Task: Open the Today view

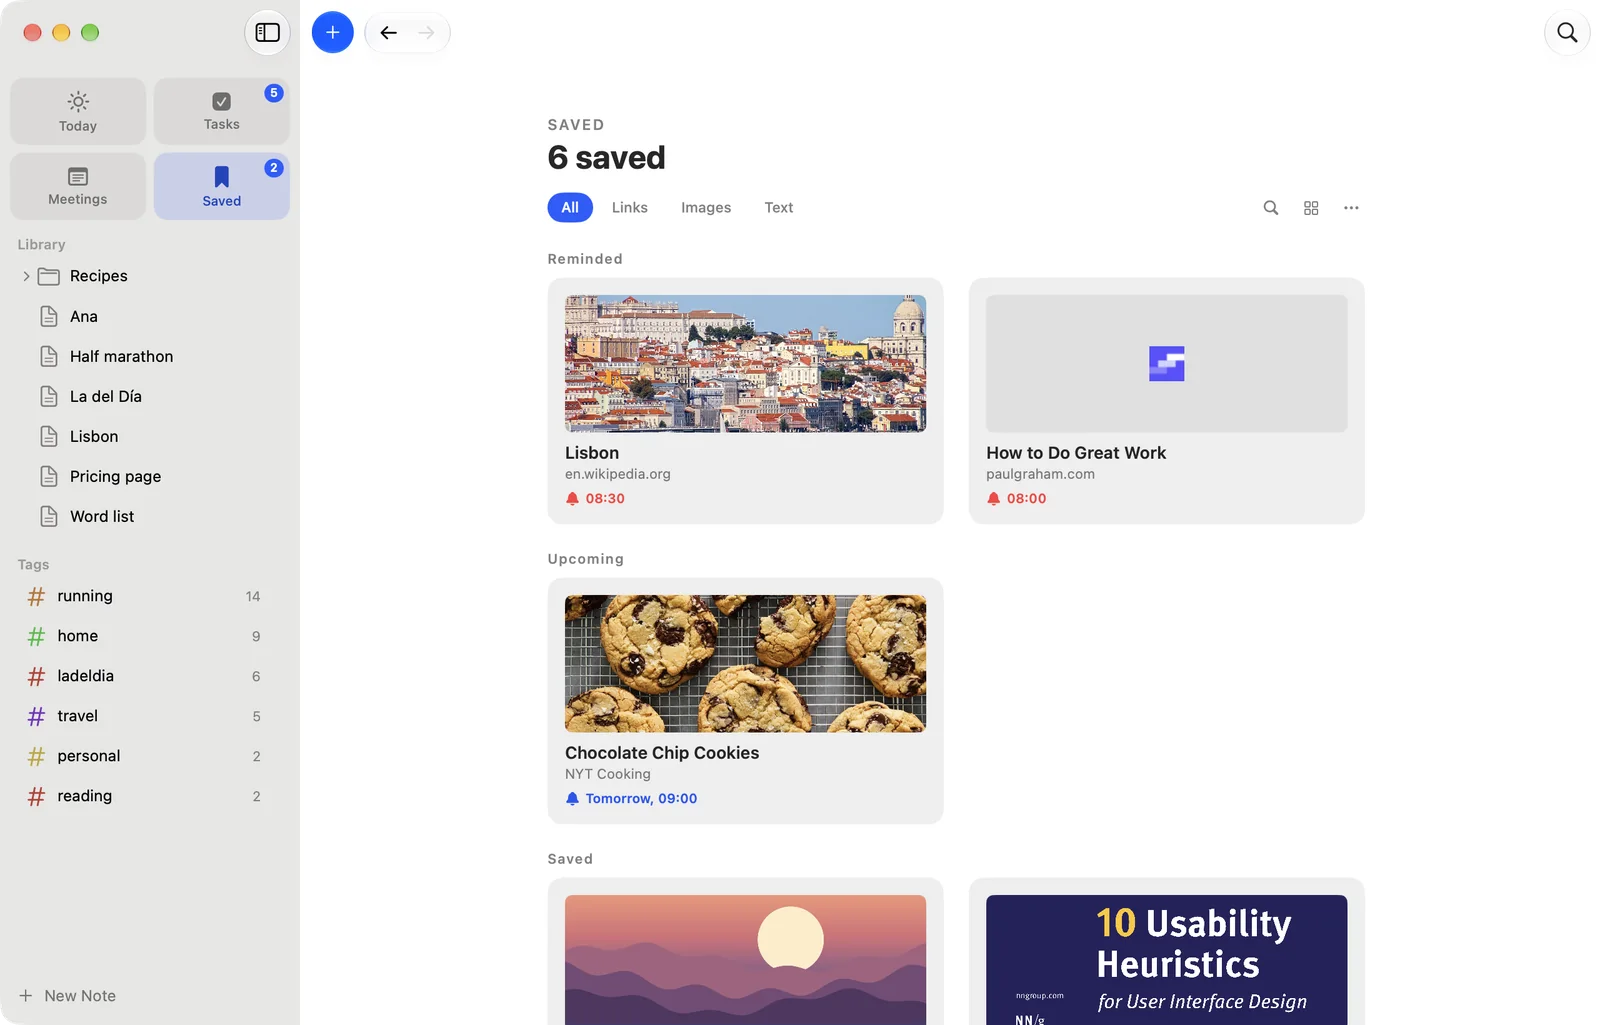Action: pyautogui.click(x=78, y=111)
